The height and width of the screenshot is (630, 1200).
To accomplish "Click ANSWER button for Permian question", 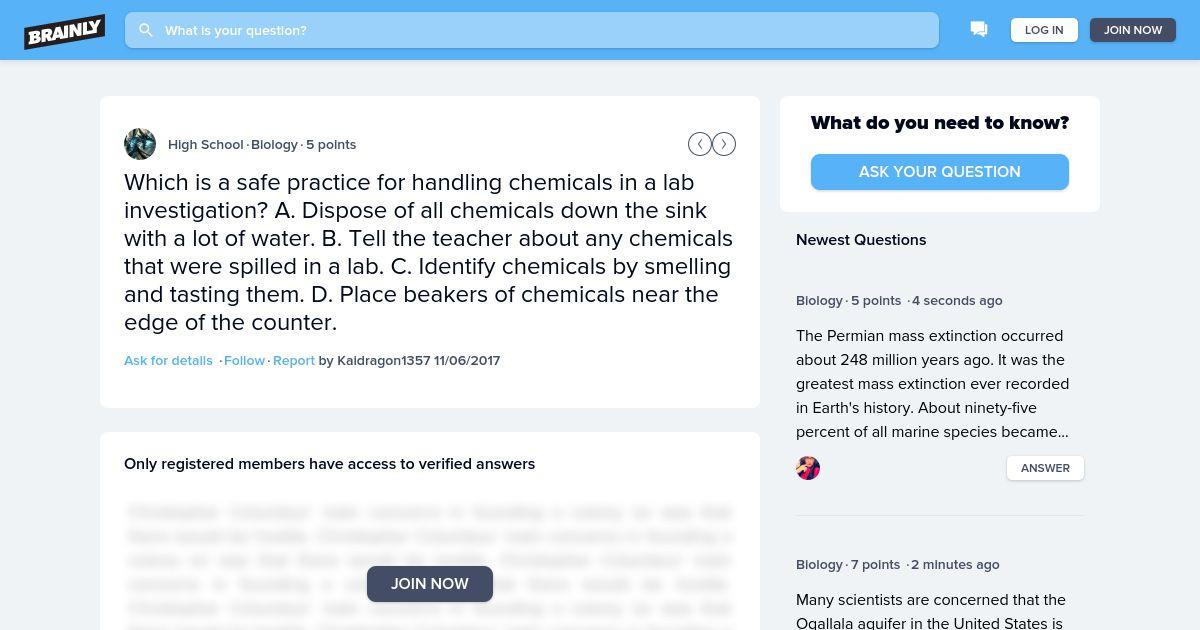I will (x=1045, y=468).
